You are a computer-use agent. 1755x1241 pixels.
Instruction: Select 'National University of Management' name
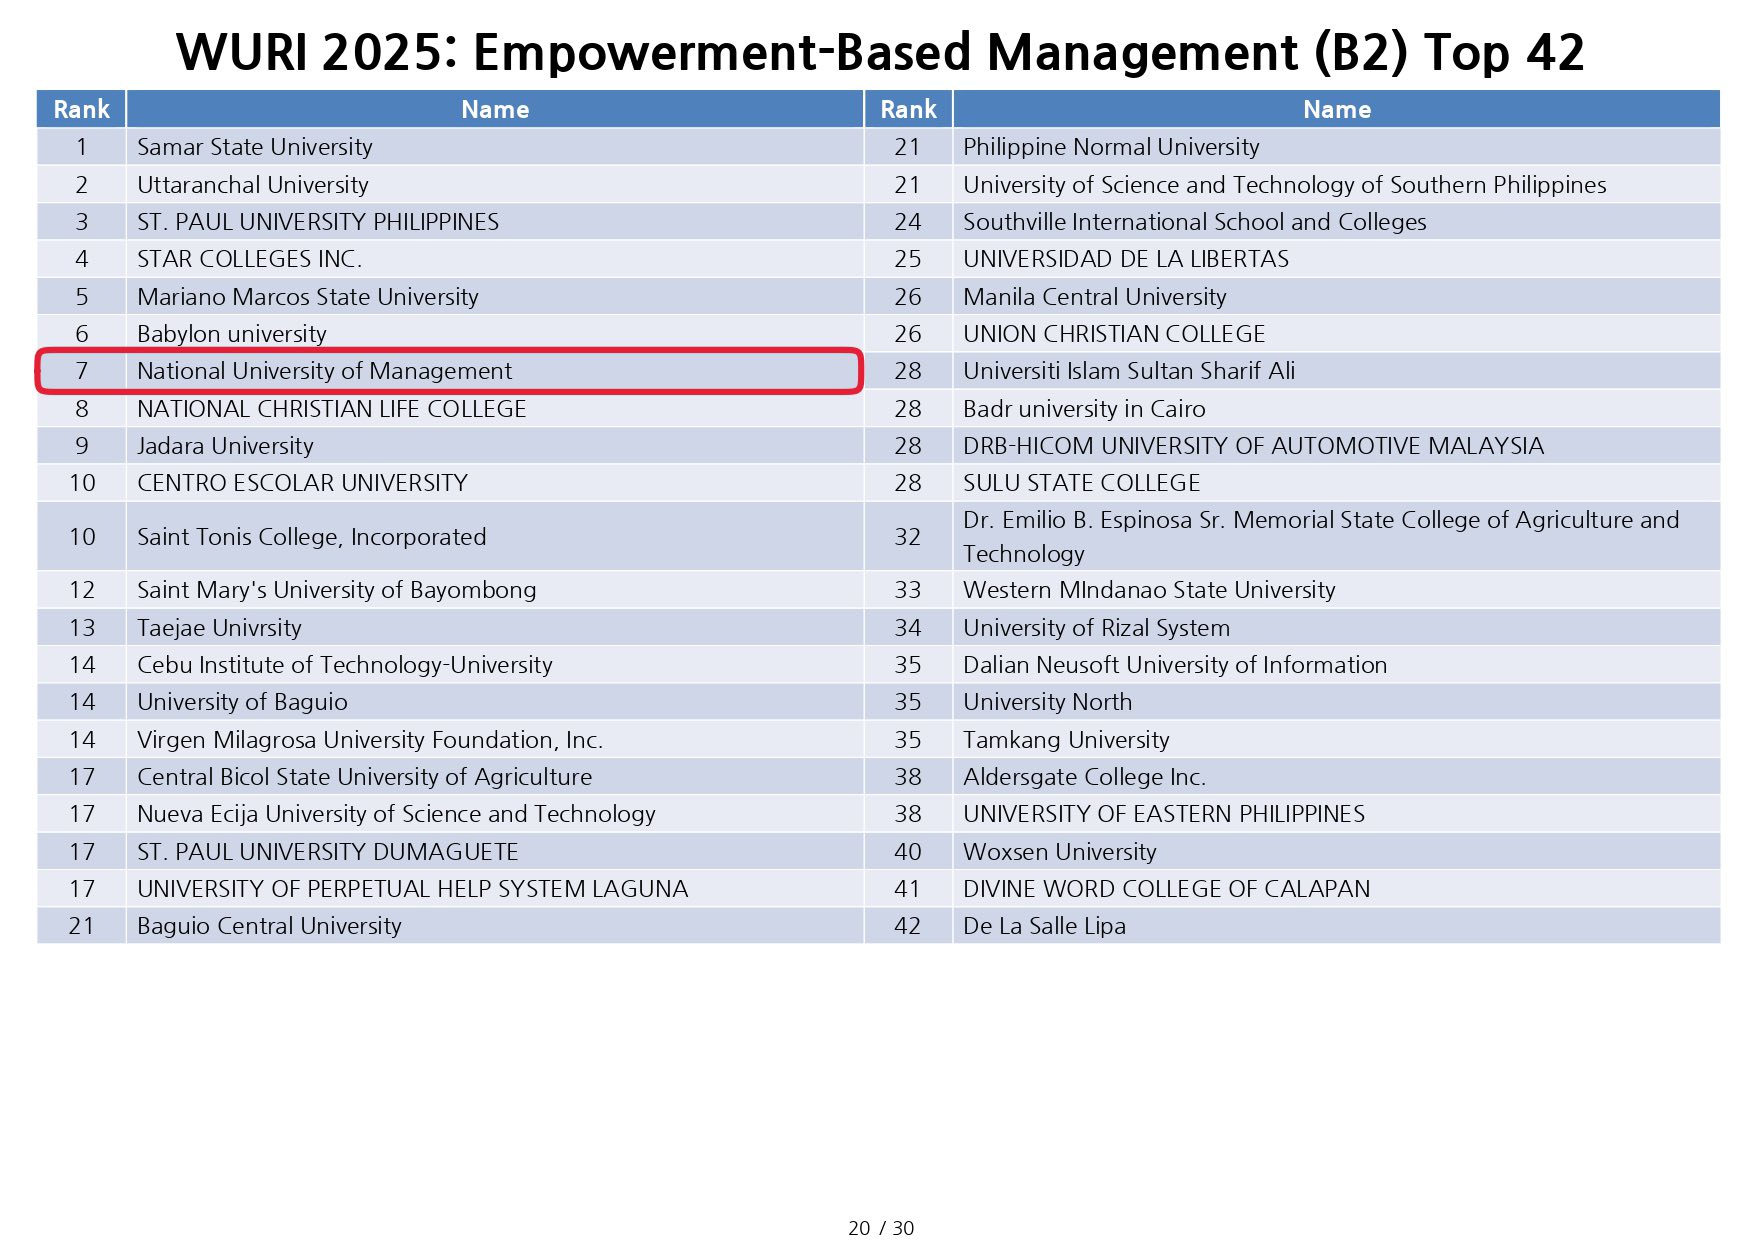coord(324,371)
